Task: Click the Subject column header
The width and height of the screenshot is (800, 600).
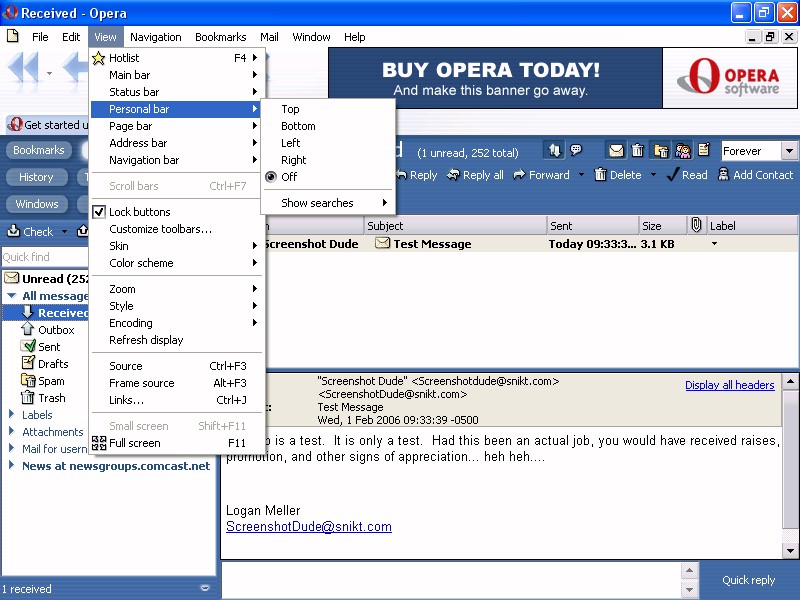Action: pos(455,226)
